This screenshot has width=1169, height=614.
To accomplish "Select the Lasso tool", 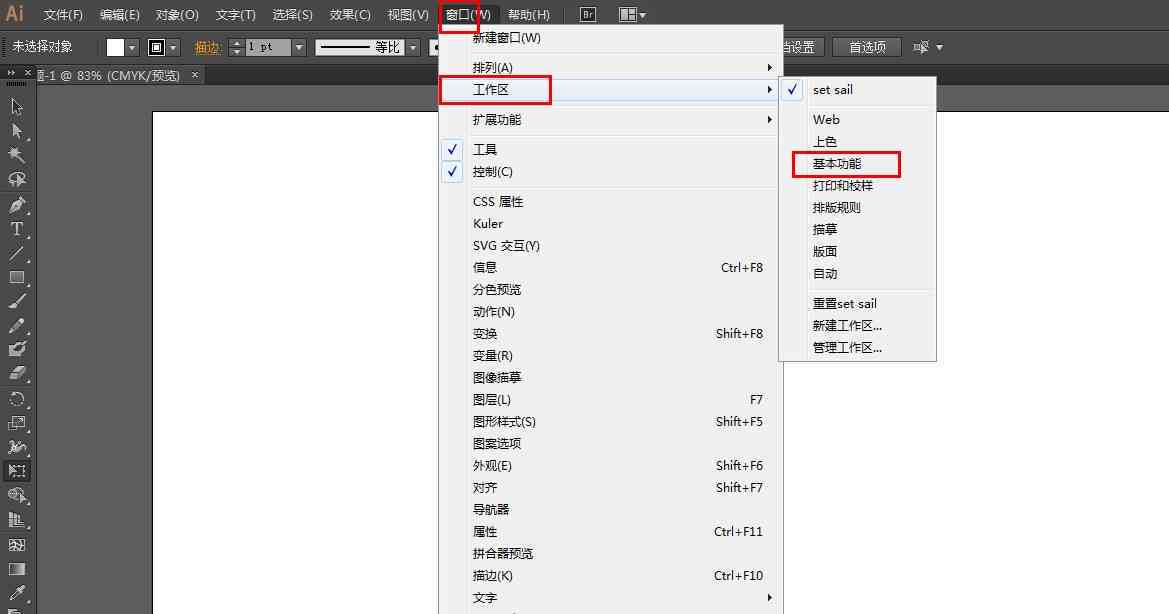I will click(17, 180).
